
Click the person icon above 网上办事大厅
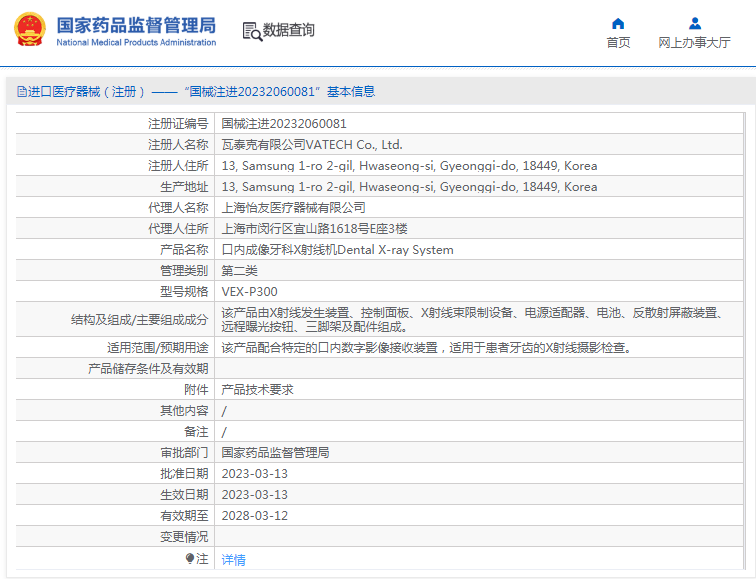point(694,23)
